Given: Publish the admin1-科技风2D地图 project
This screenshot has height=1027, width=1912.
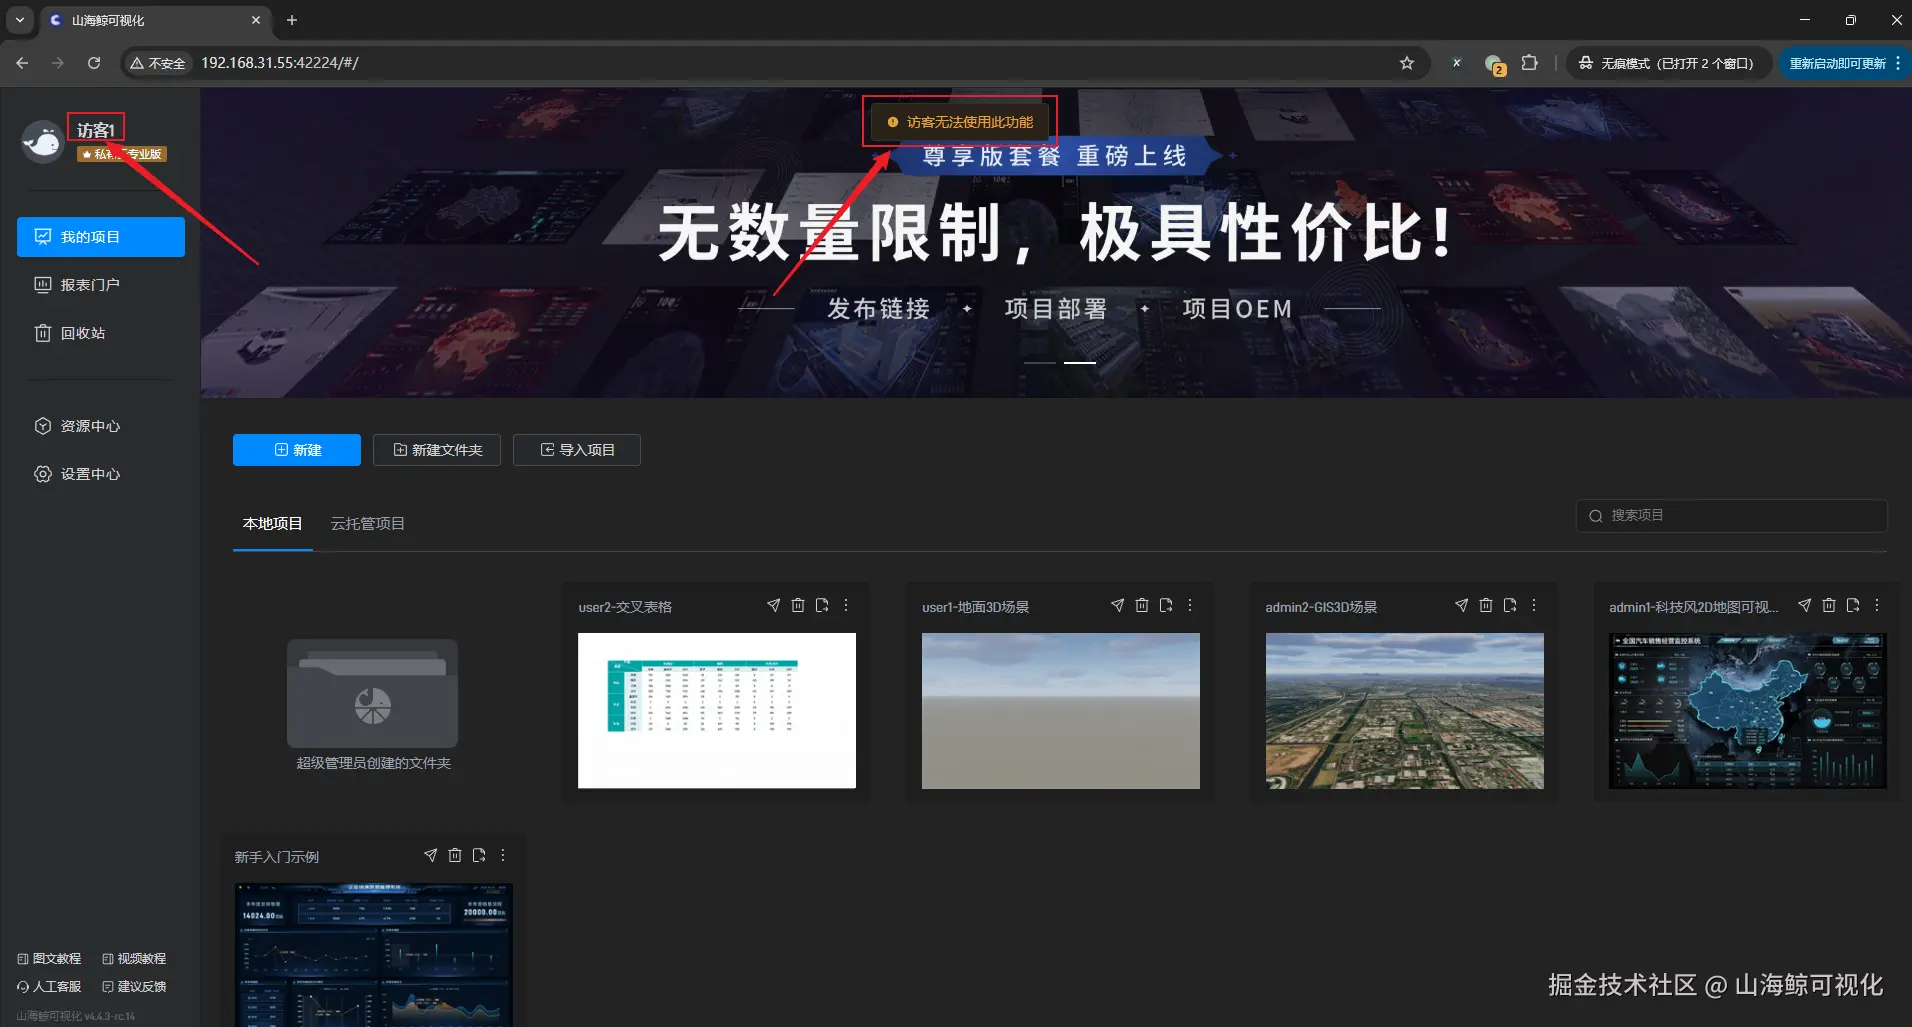Looking at the screenshot, I should [x=1804, y=605].
